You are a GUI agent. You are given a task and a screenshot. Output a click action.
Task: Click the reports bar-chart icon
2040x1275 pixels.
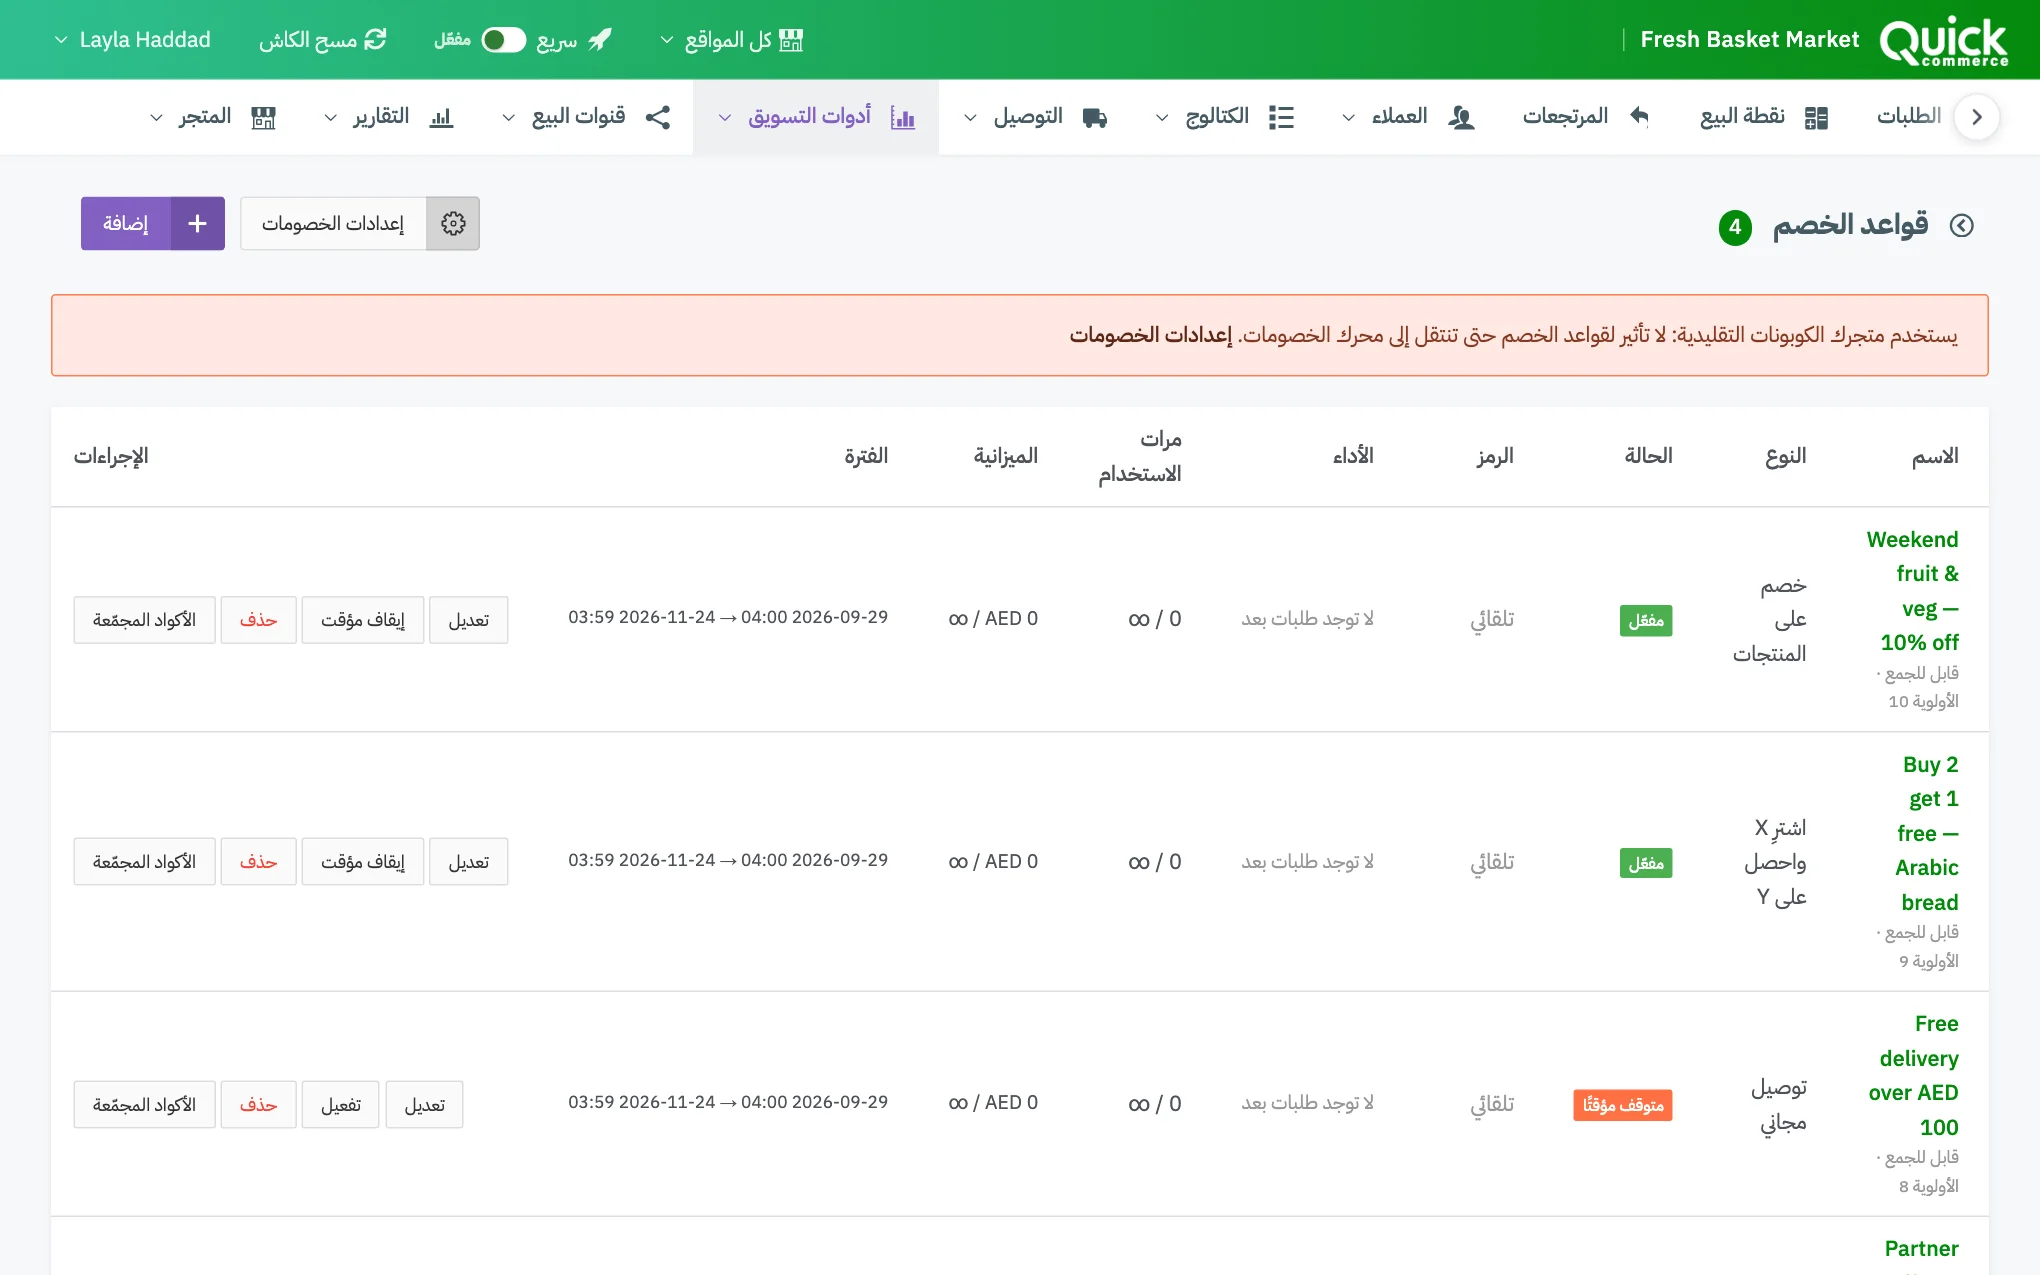click(441, 118)
